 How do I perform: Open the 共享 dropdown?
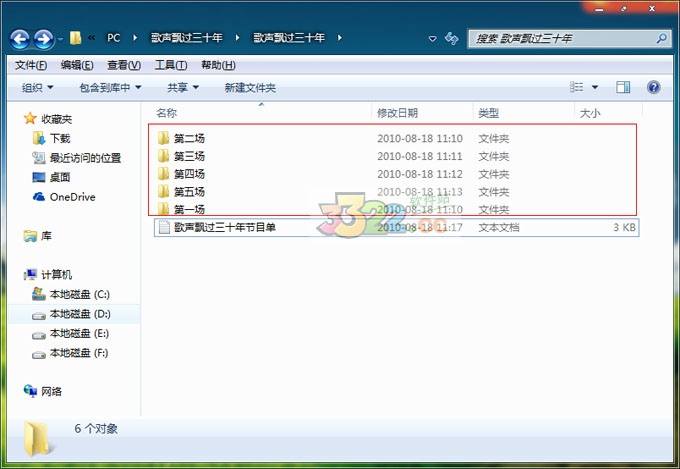pos(183,88)
